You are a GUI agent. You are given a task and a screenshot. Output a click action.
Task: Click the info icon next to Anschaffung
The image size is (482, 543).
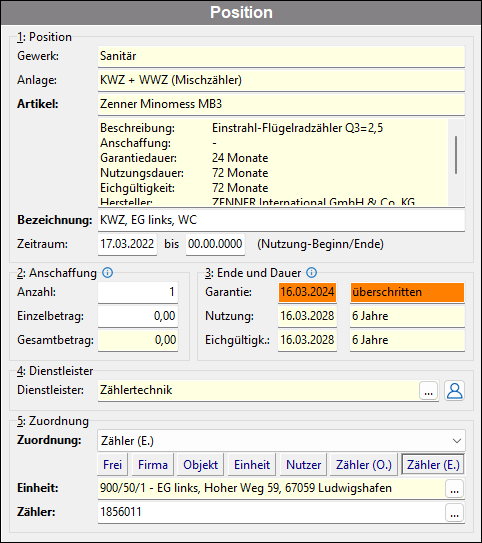[x=107, y=273]
